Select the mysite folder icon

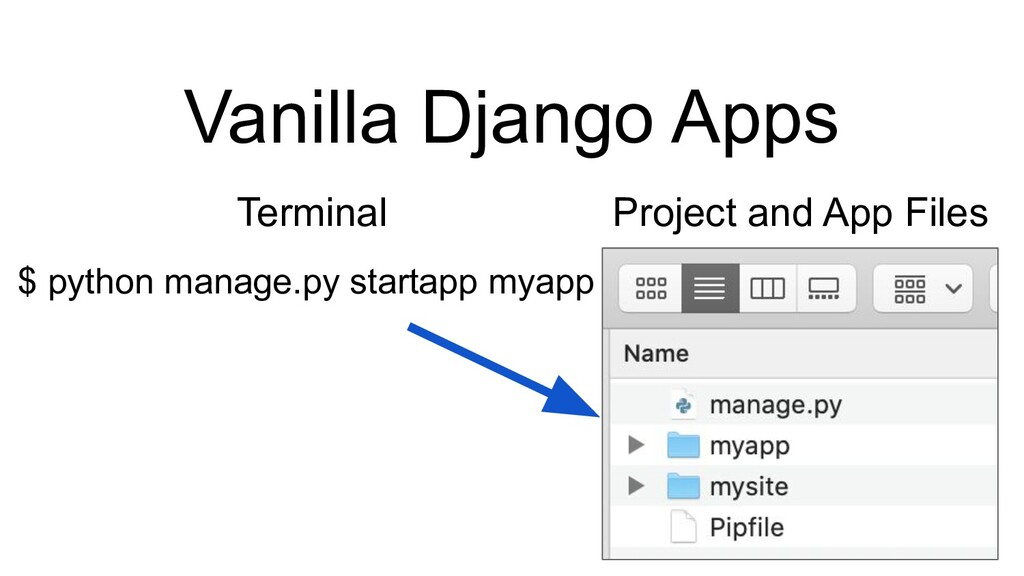point(683,487)
